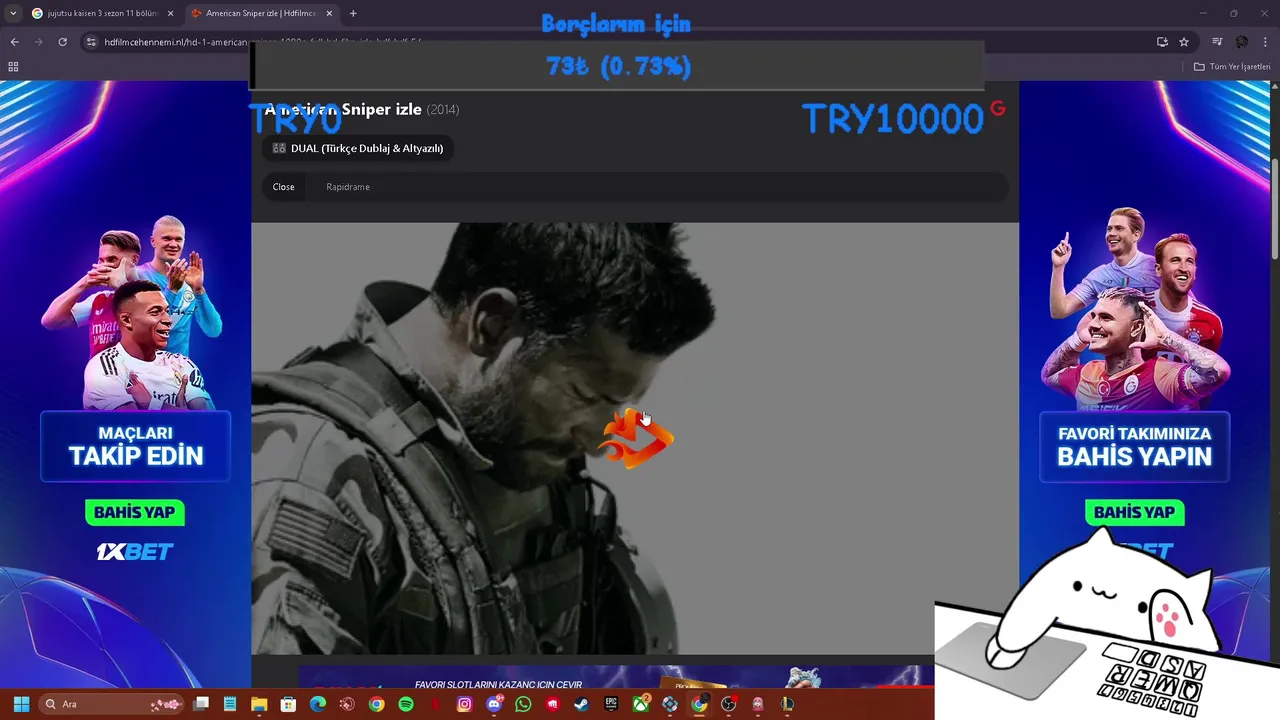Open OBS Studio from the taskbar

[x=728, y=704]
